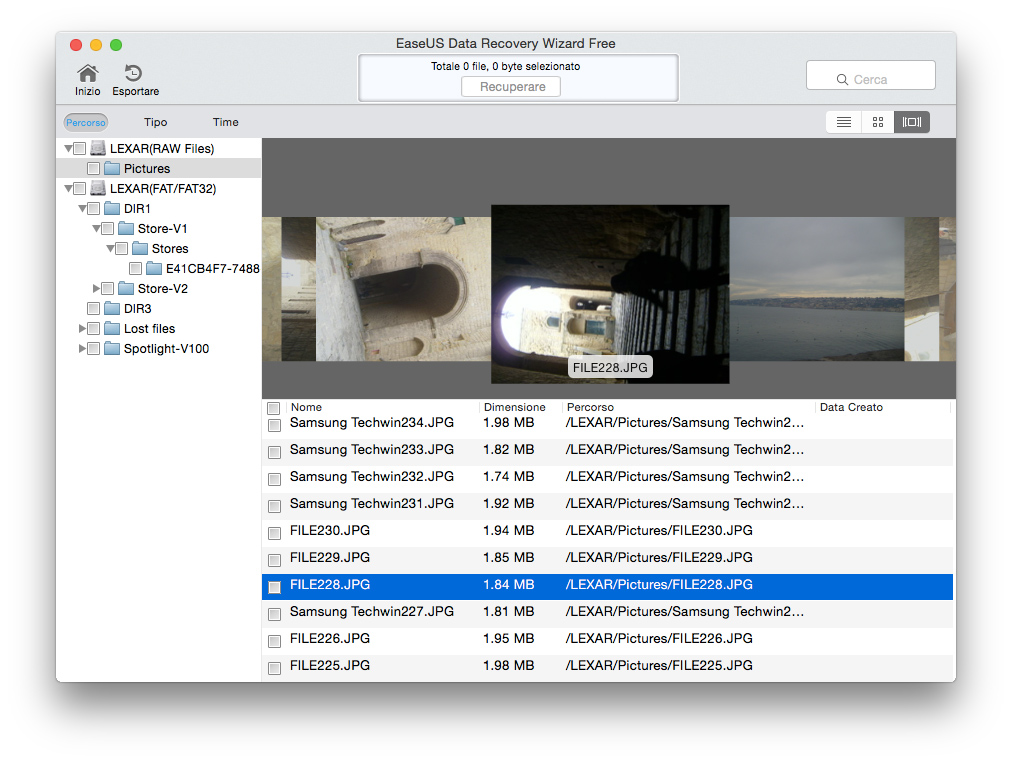Sort by Percorso column header

590,407
